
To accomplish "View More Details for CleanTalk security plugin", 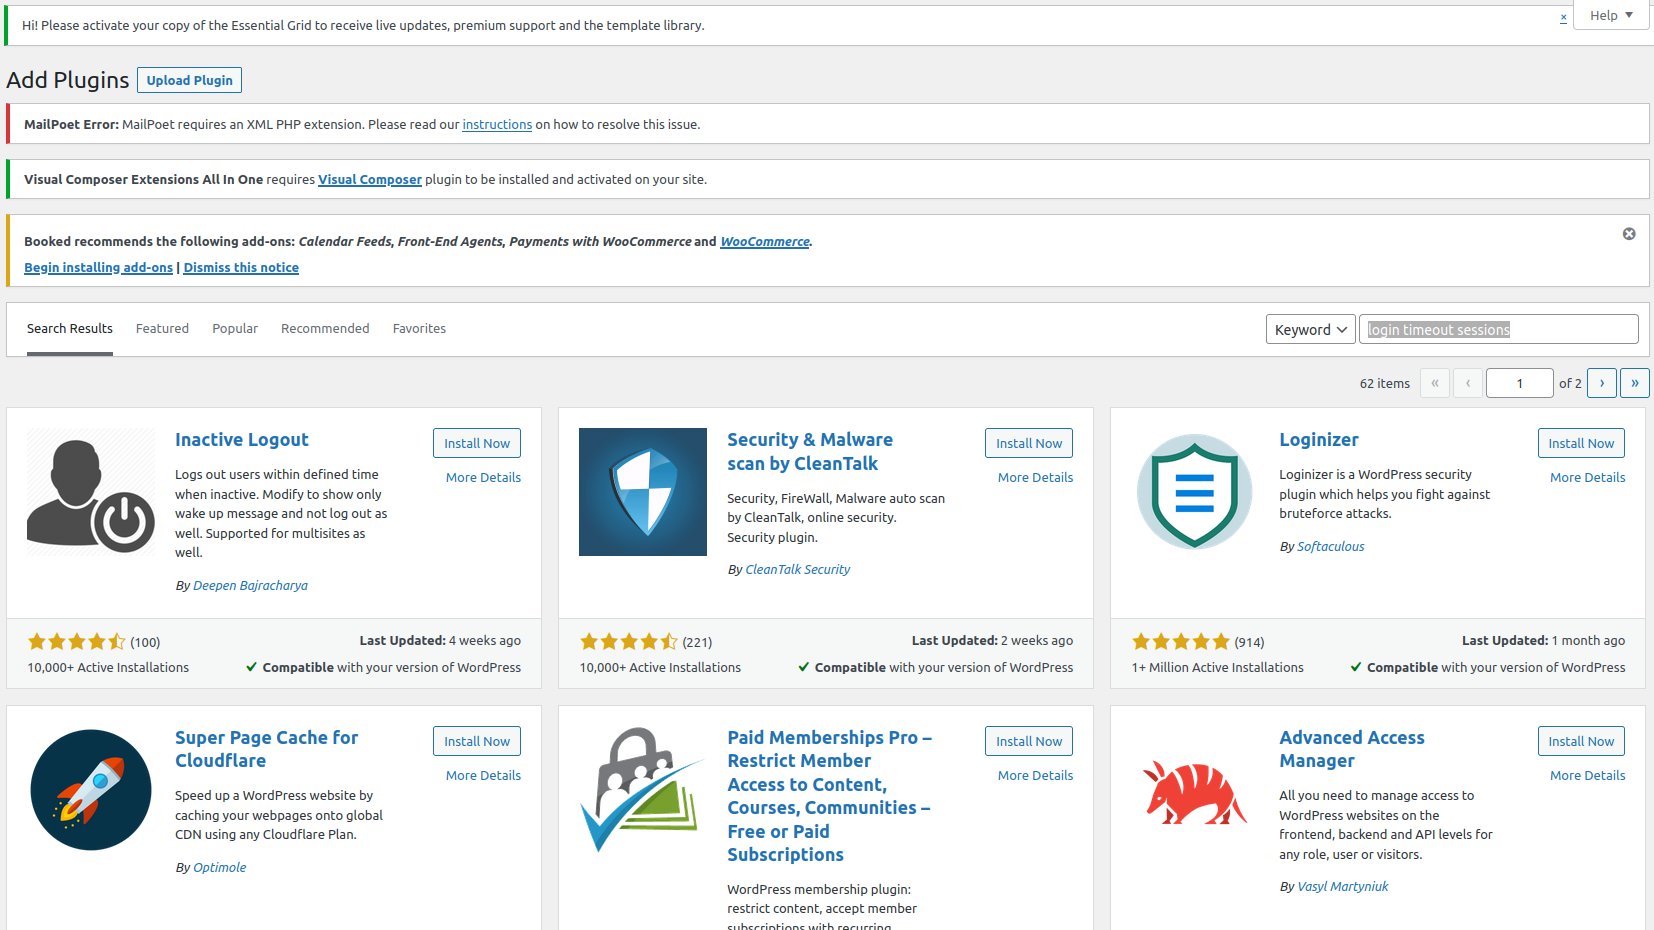I will click(1035, 478).
